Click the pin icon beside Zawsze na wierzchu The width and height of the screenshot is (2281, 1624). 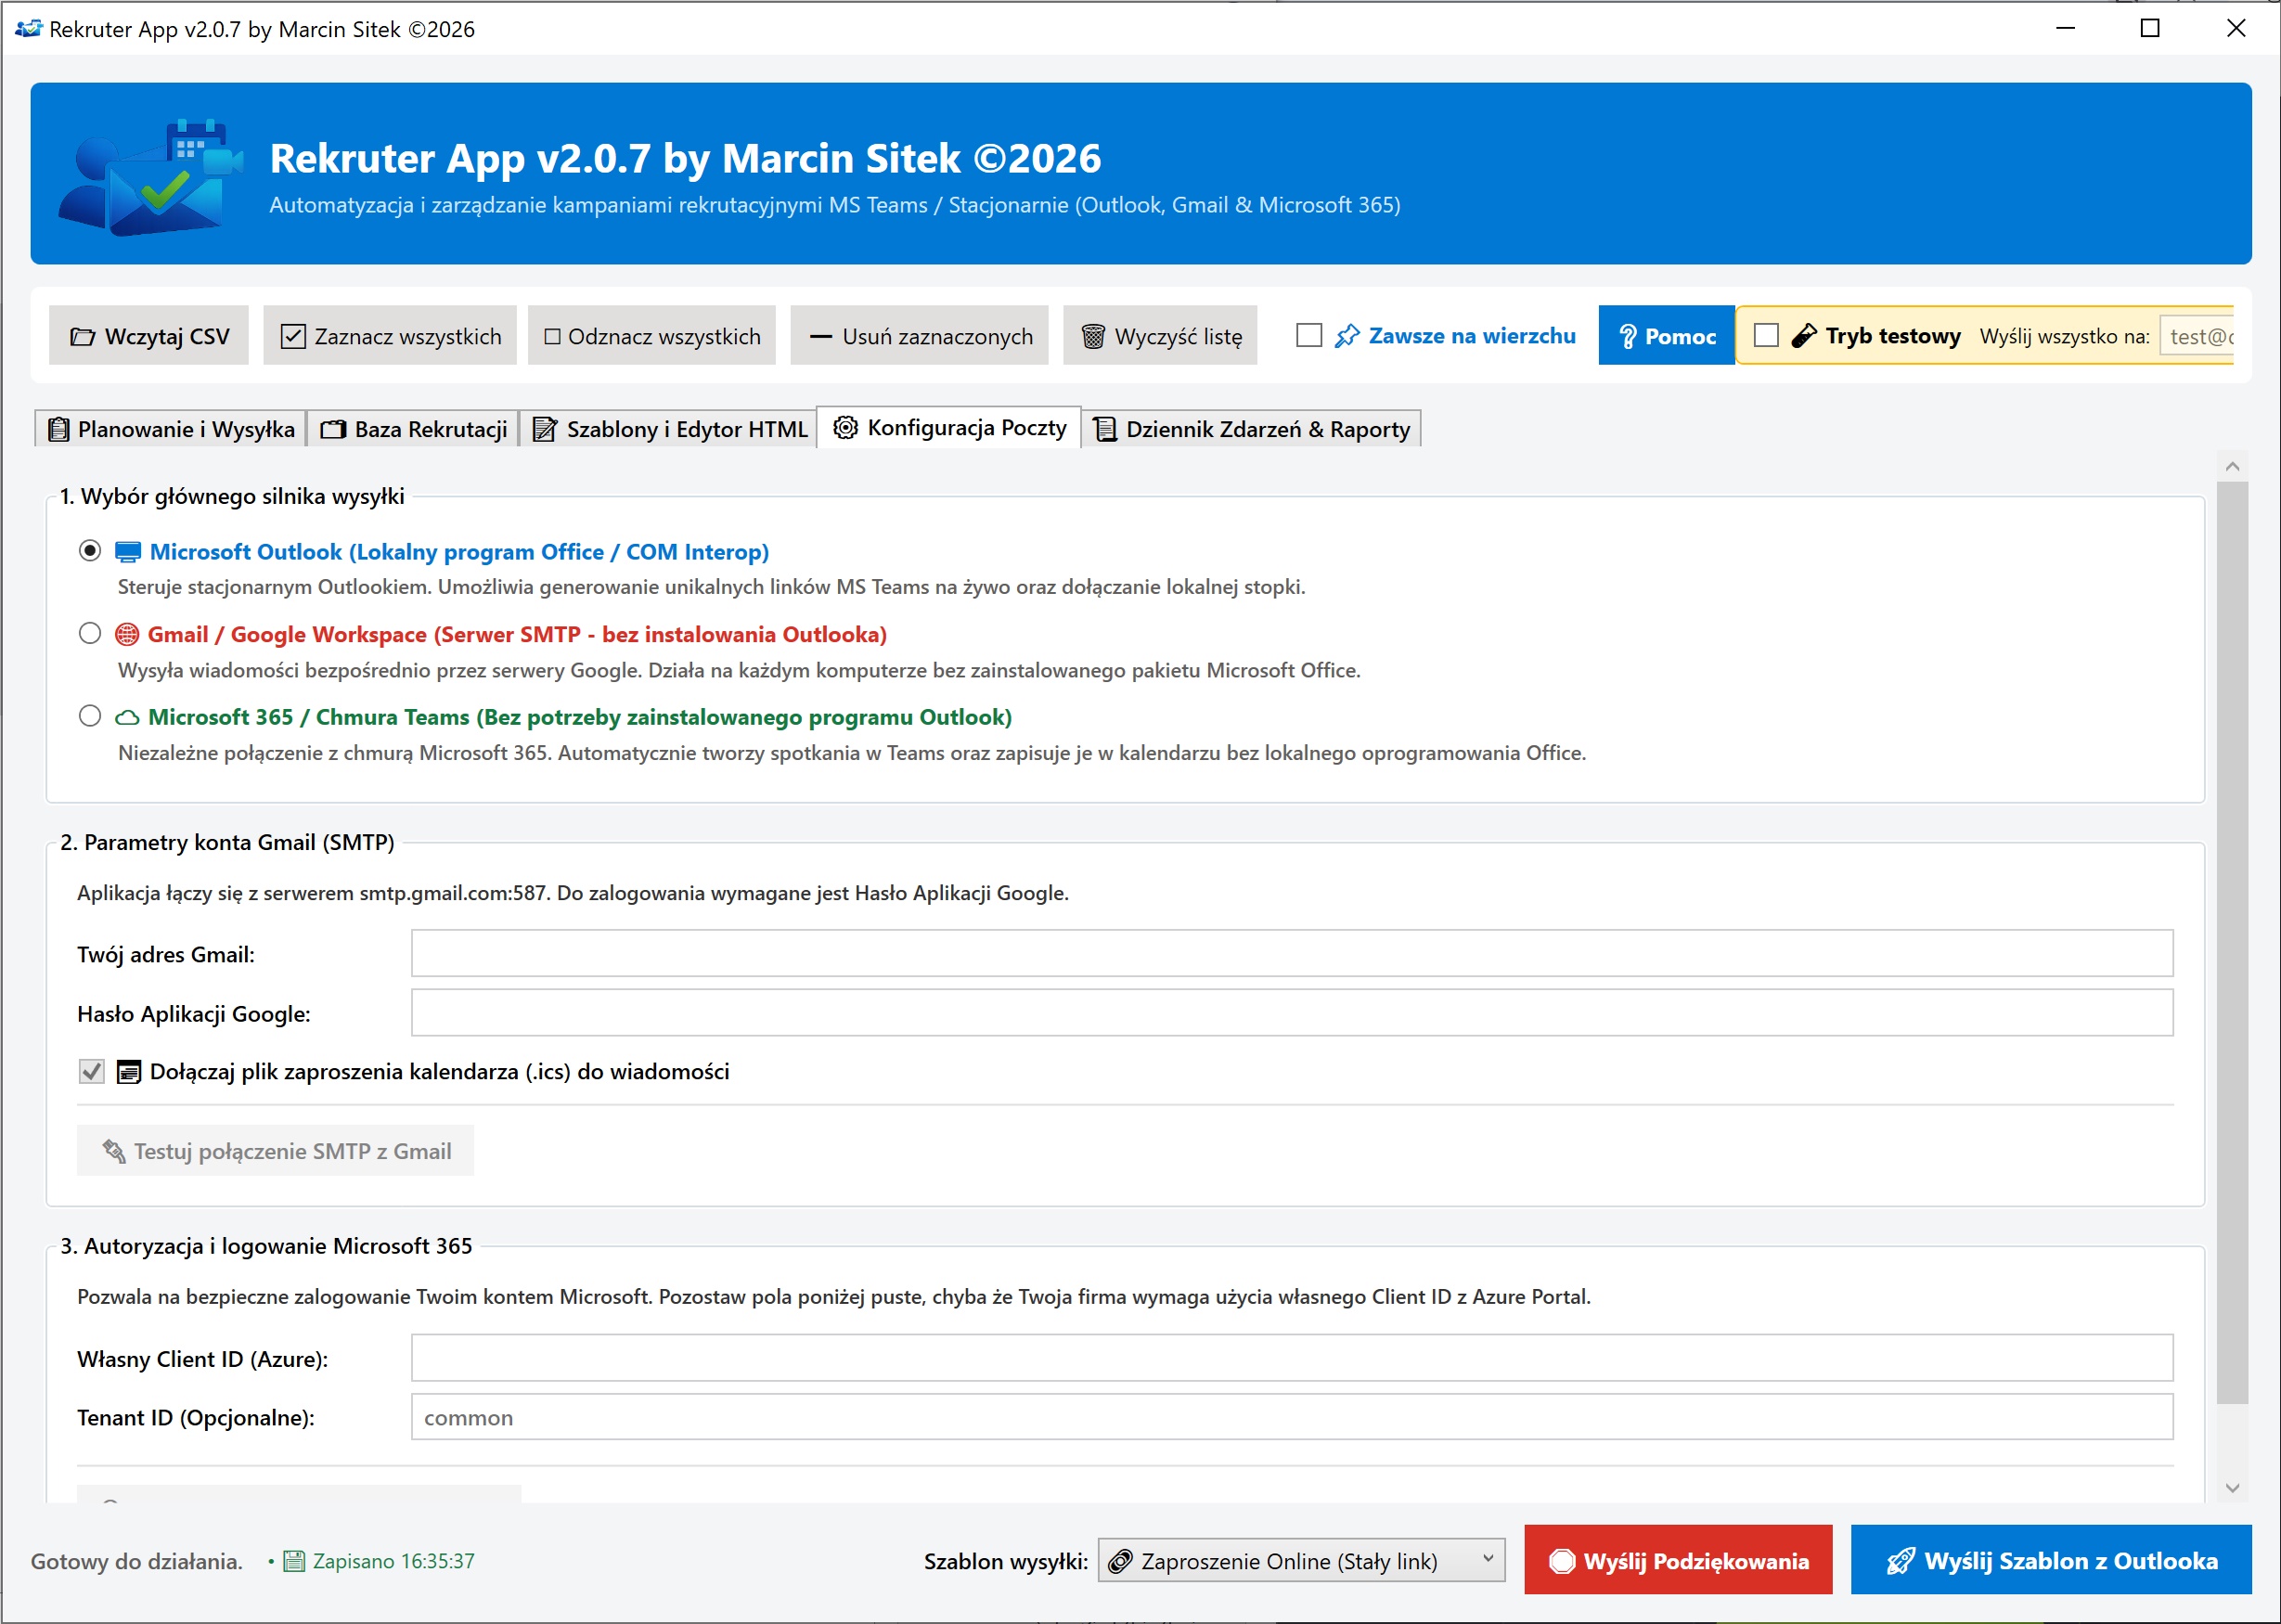[x=1347, y=336]
